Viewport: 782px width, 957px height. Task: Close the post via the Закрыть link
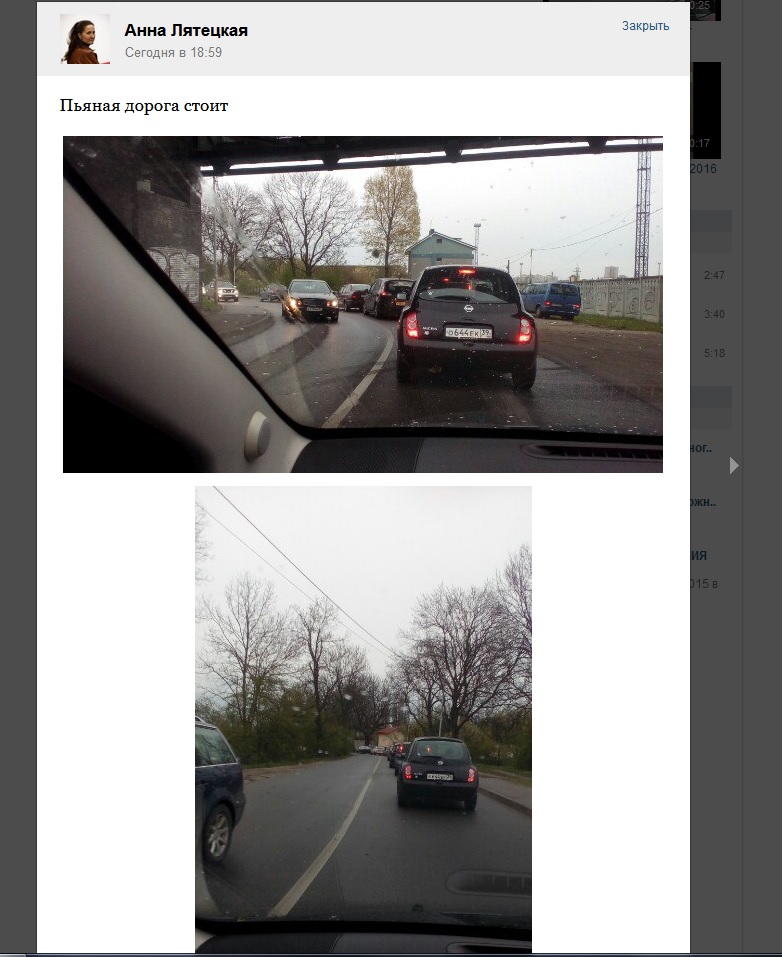click(645, 26)
